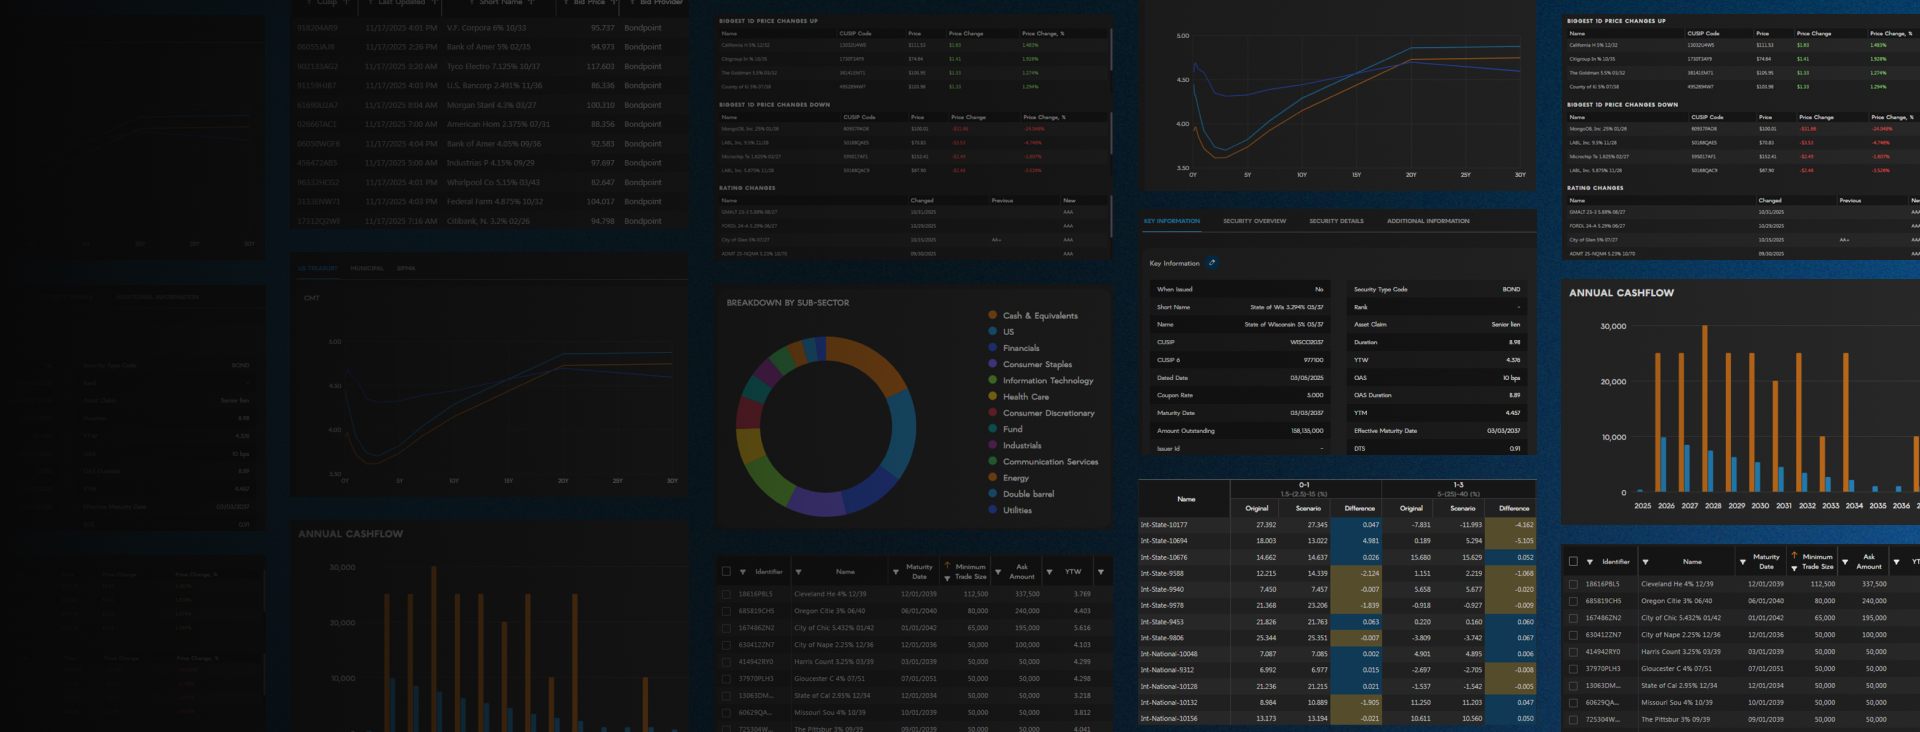Check Harris Count row checkbox in brighter table

(1573, 652)
